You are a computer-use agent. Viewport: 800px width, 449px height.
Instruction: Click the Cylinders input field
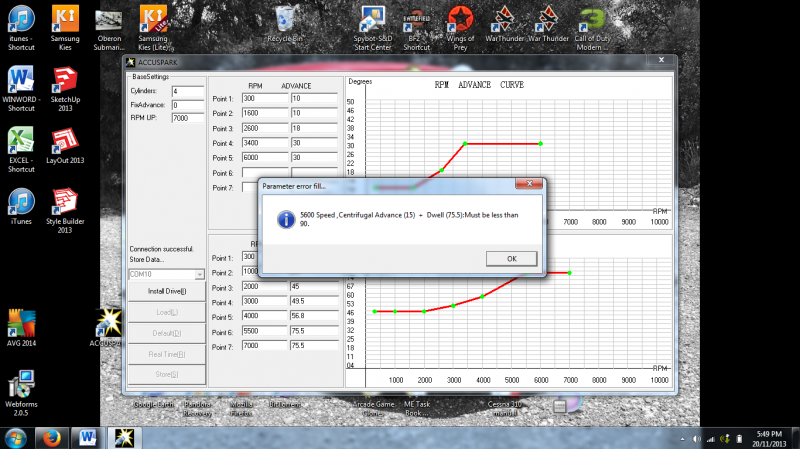coord(188,92)
